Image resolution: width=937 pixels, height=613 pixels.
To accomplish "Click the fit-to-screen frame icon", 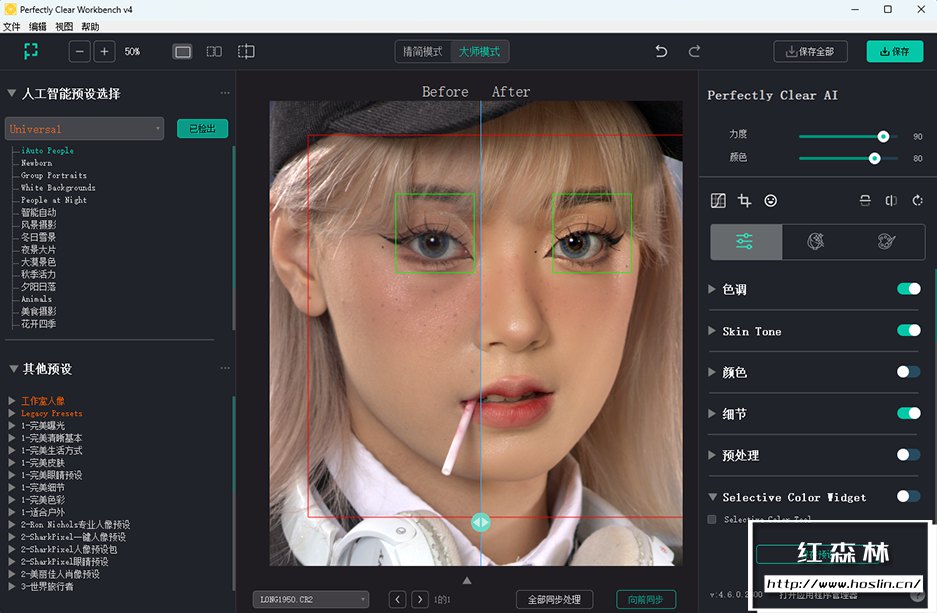I will click(x=30, y=51).
